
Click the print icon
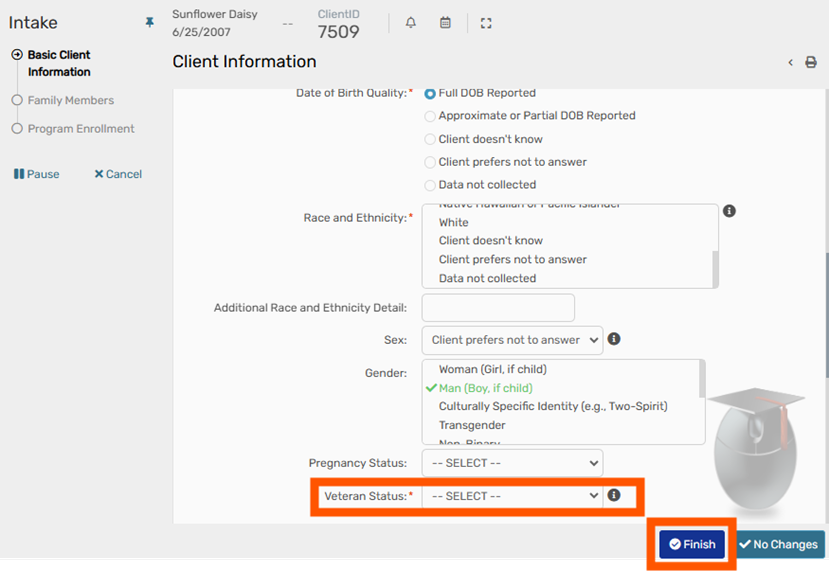811,62
